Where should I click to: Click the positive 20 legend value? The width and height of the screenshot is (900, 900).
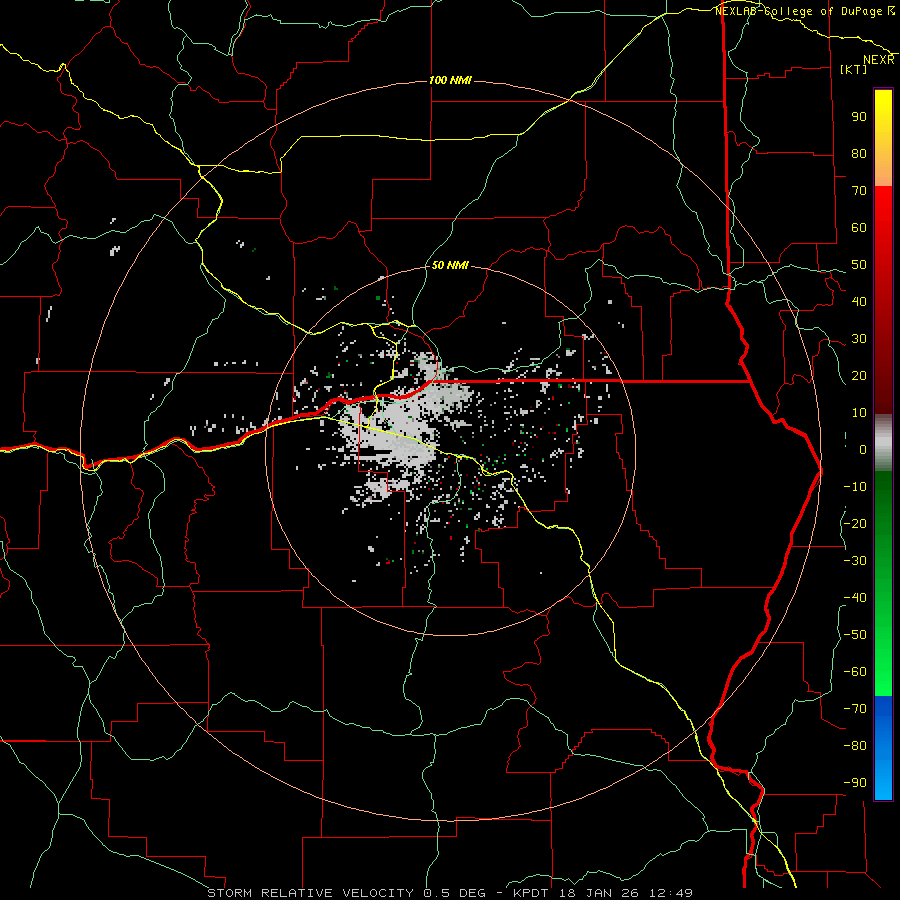(859, 375)
